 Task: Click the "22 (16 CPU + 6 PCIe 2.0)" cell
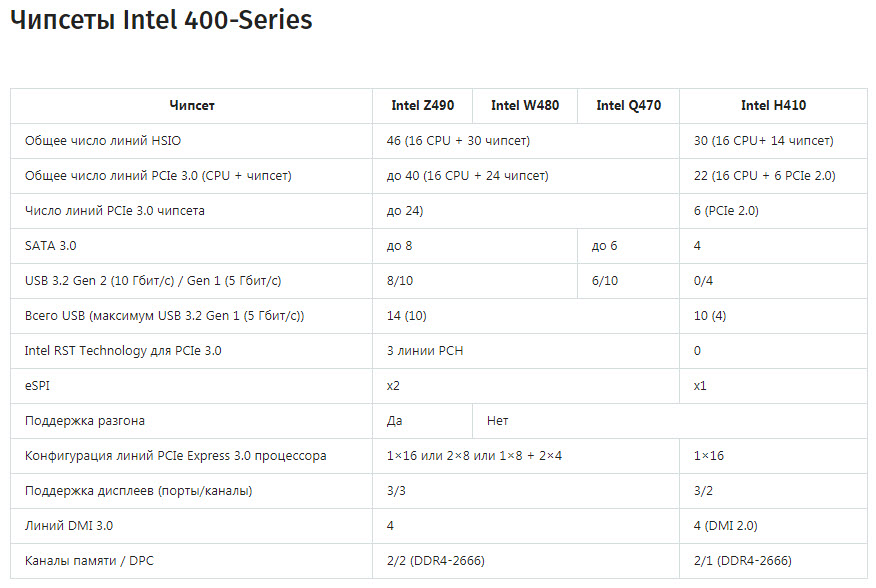[x=764, y=176]
